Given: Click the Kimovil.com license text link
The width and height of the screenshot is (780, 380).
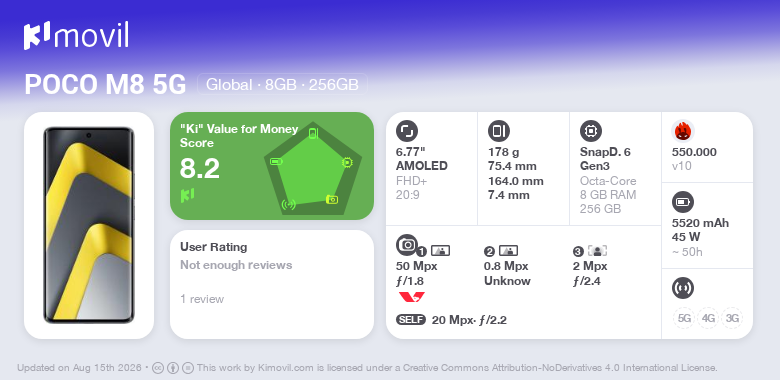Looking at the screenshot, I should click(x=286, y=369).
